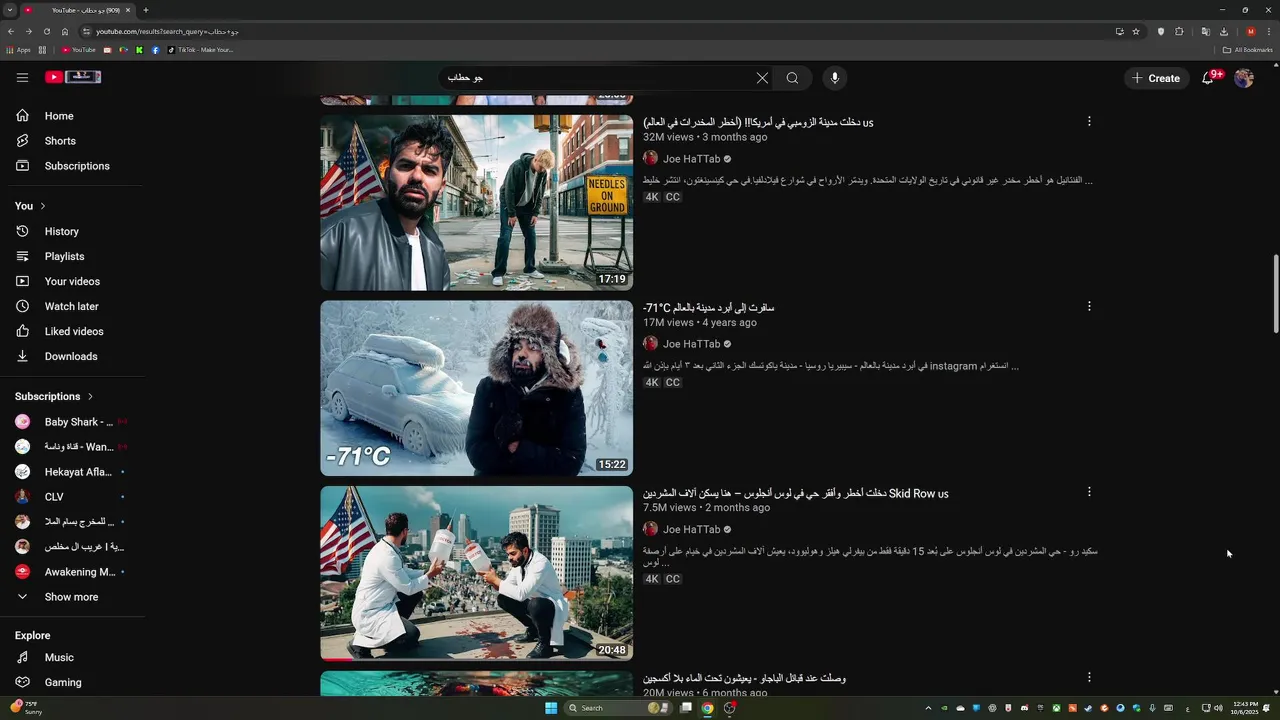The width and height of the screenshot is (1280, 720).
Task: Open a new browser tab
Action: point(146,10)
